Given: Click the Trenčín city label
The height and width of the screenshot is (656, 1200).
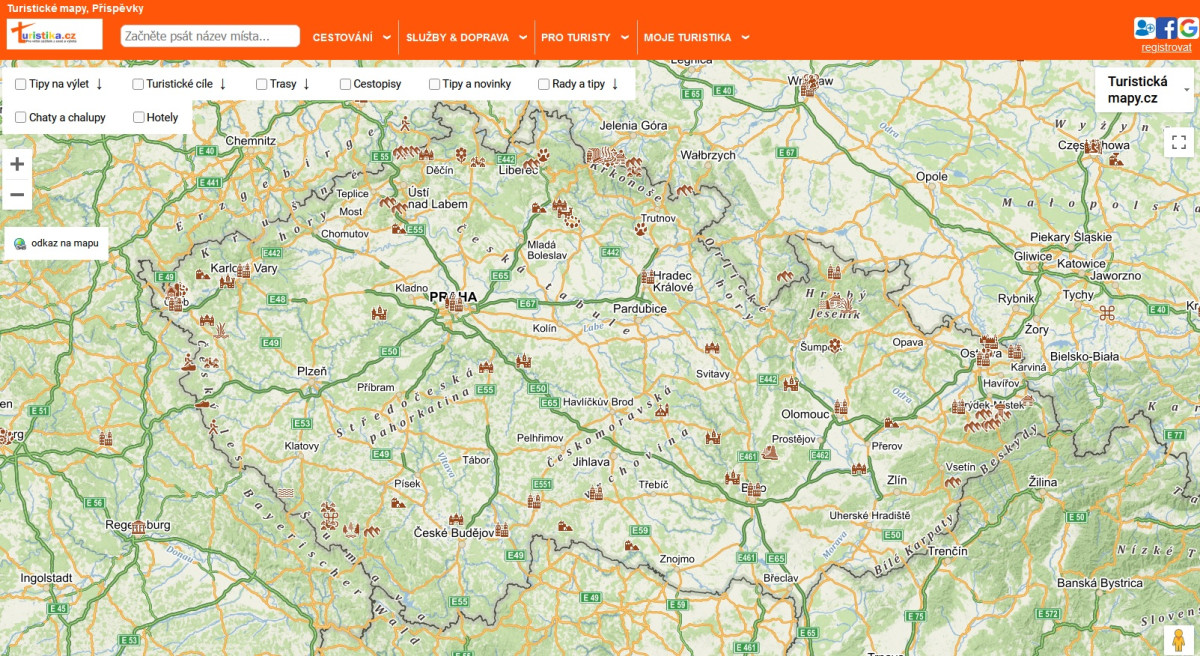Looking at the screenshot, I should [x=947, y=551].
